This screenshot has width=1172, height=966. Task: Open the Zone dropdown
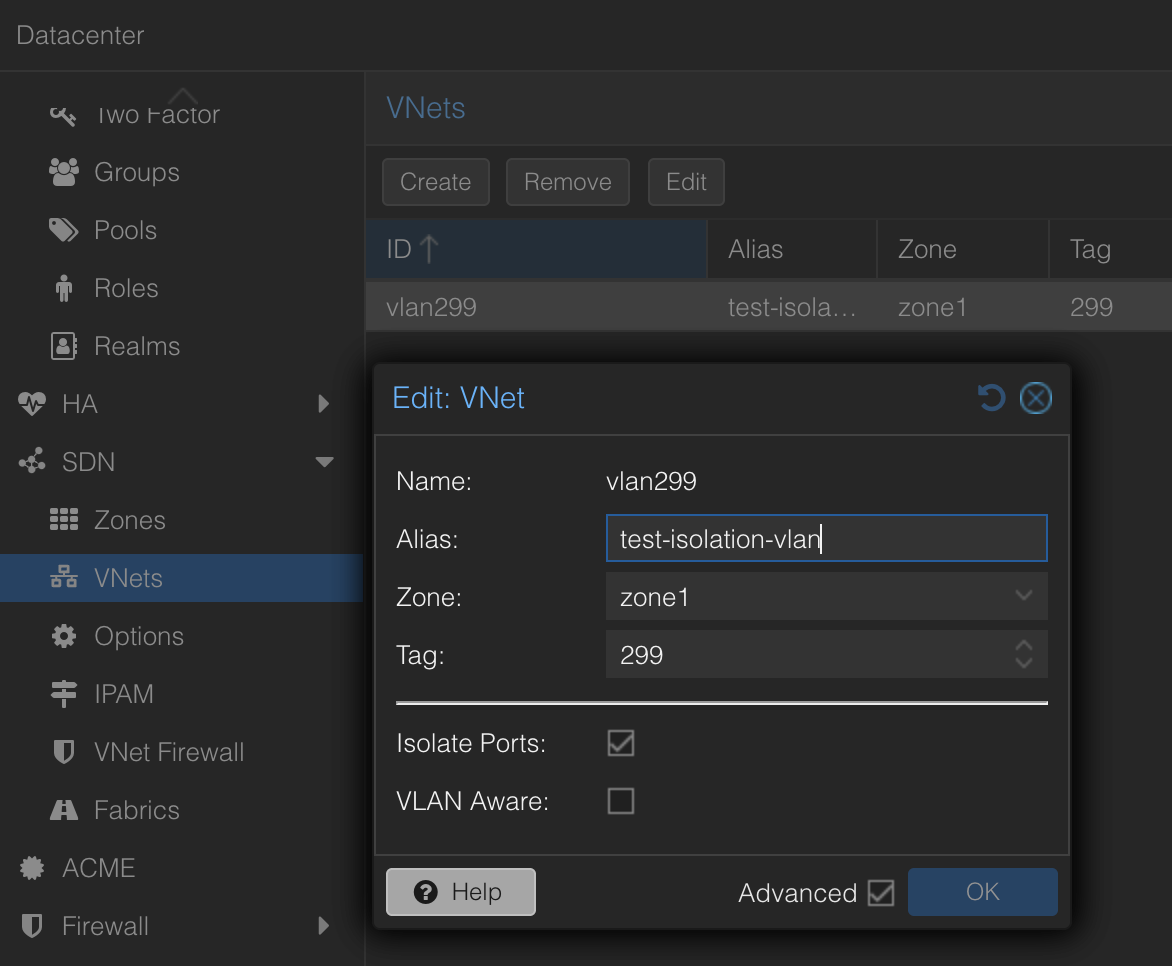coord(1023,597)
